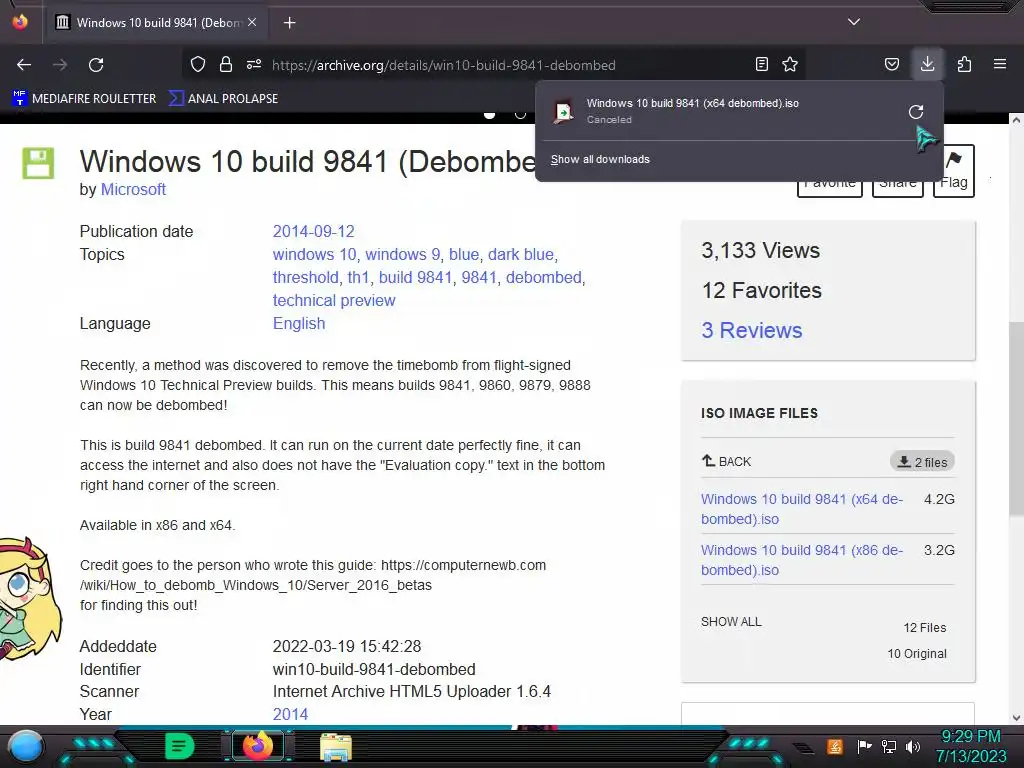
Task: Toggle reader view icon
Action: click(x=761, y=64)
